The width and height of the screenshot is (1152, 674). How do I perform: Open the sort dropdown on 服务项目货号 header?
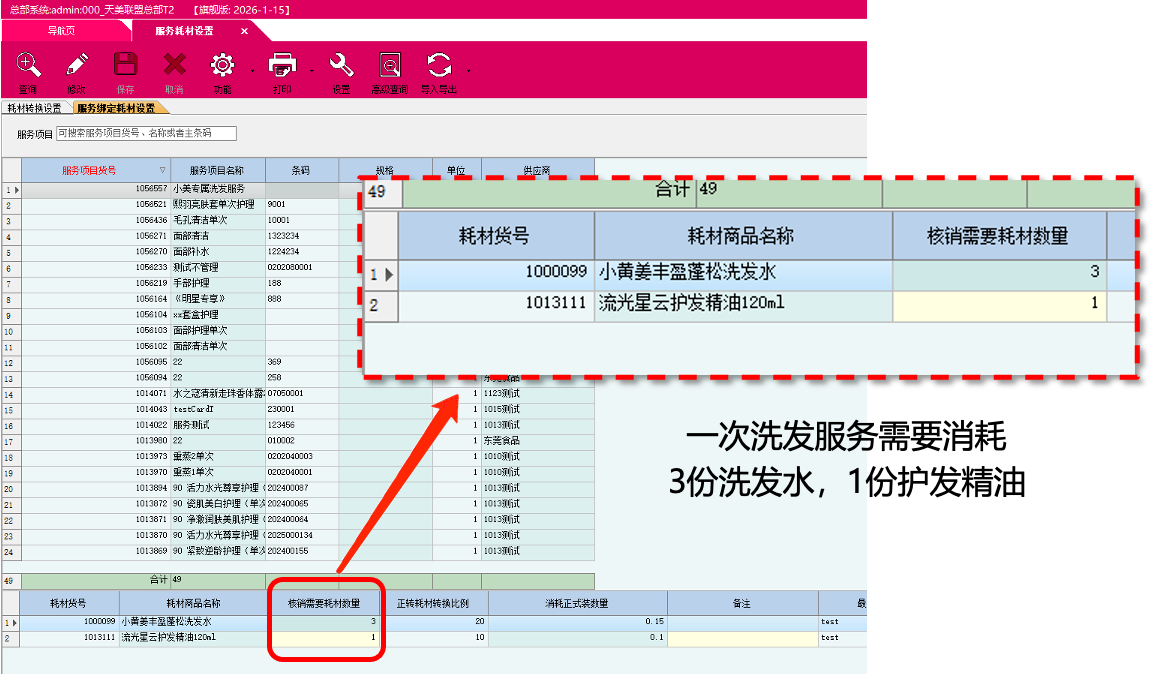162,170
